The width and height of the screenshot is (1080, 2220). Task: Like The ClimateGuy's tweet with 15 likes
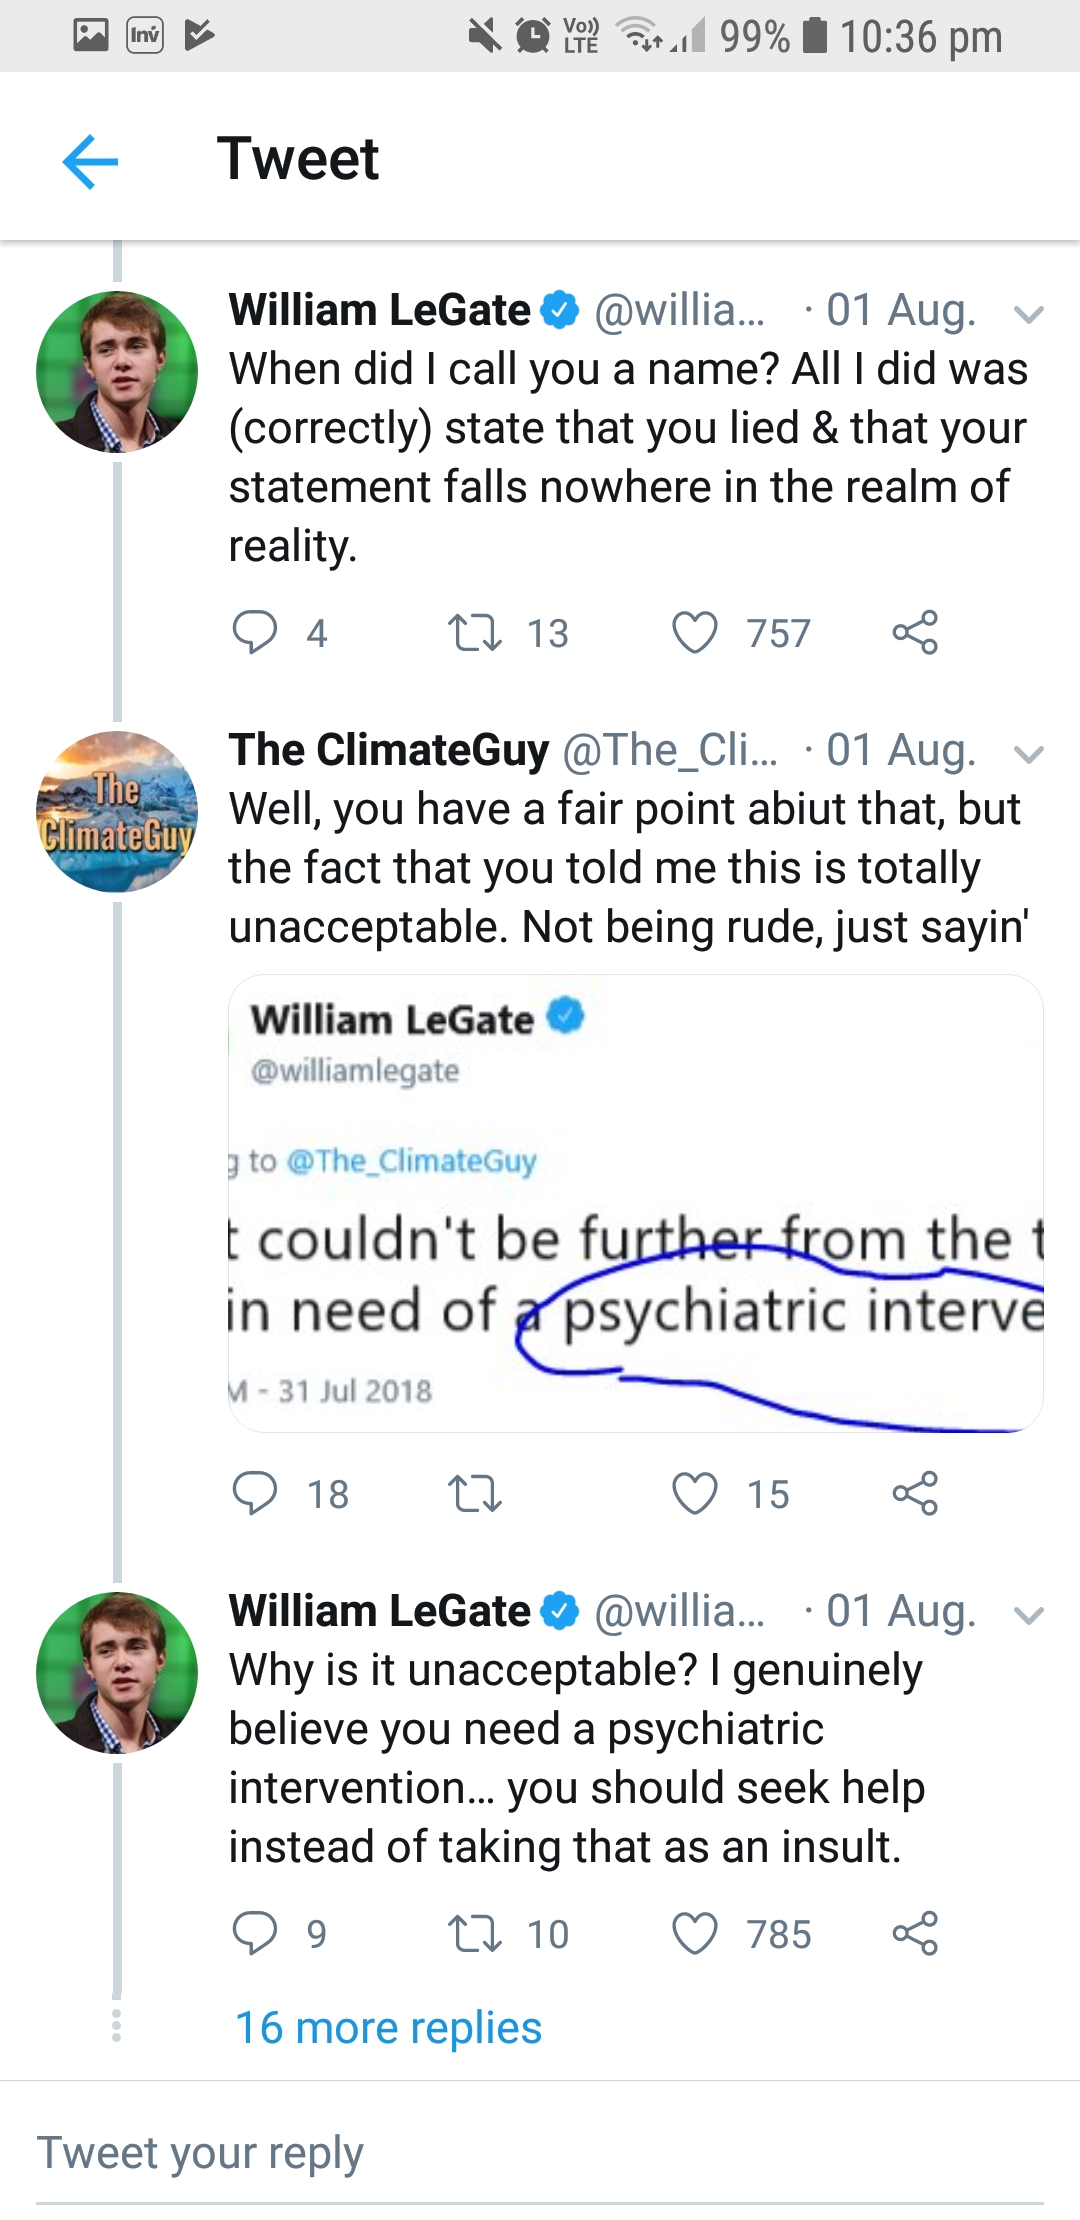(695, 1494)
